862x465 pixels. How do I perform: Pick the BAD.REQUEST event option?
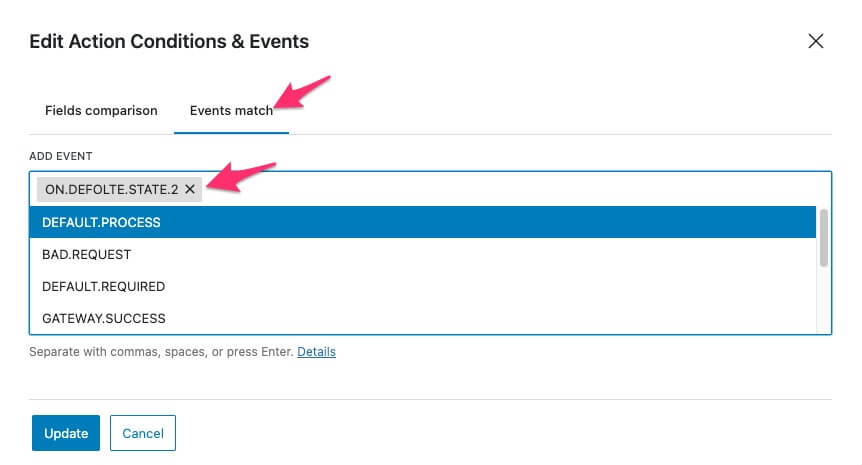tap(86, 254)
